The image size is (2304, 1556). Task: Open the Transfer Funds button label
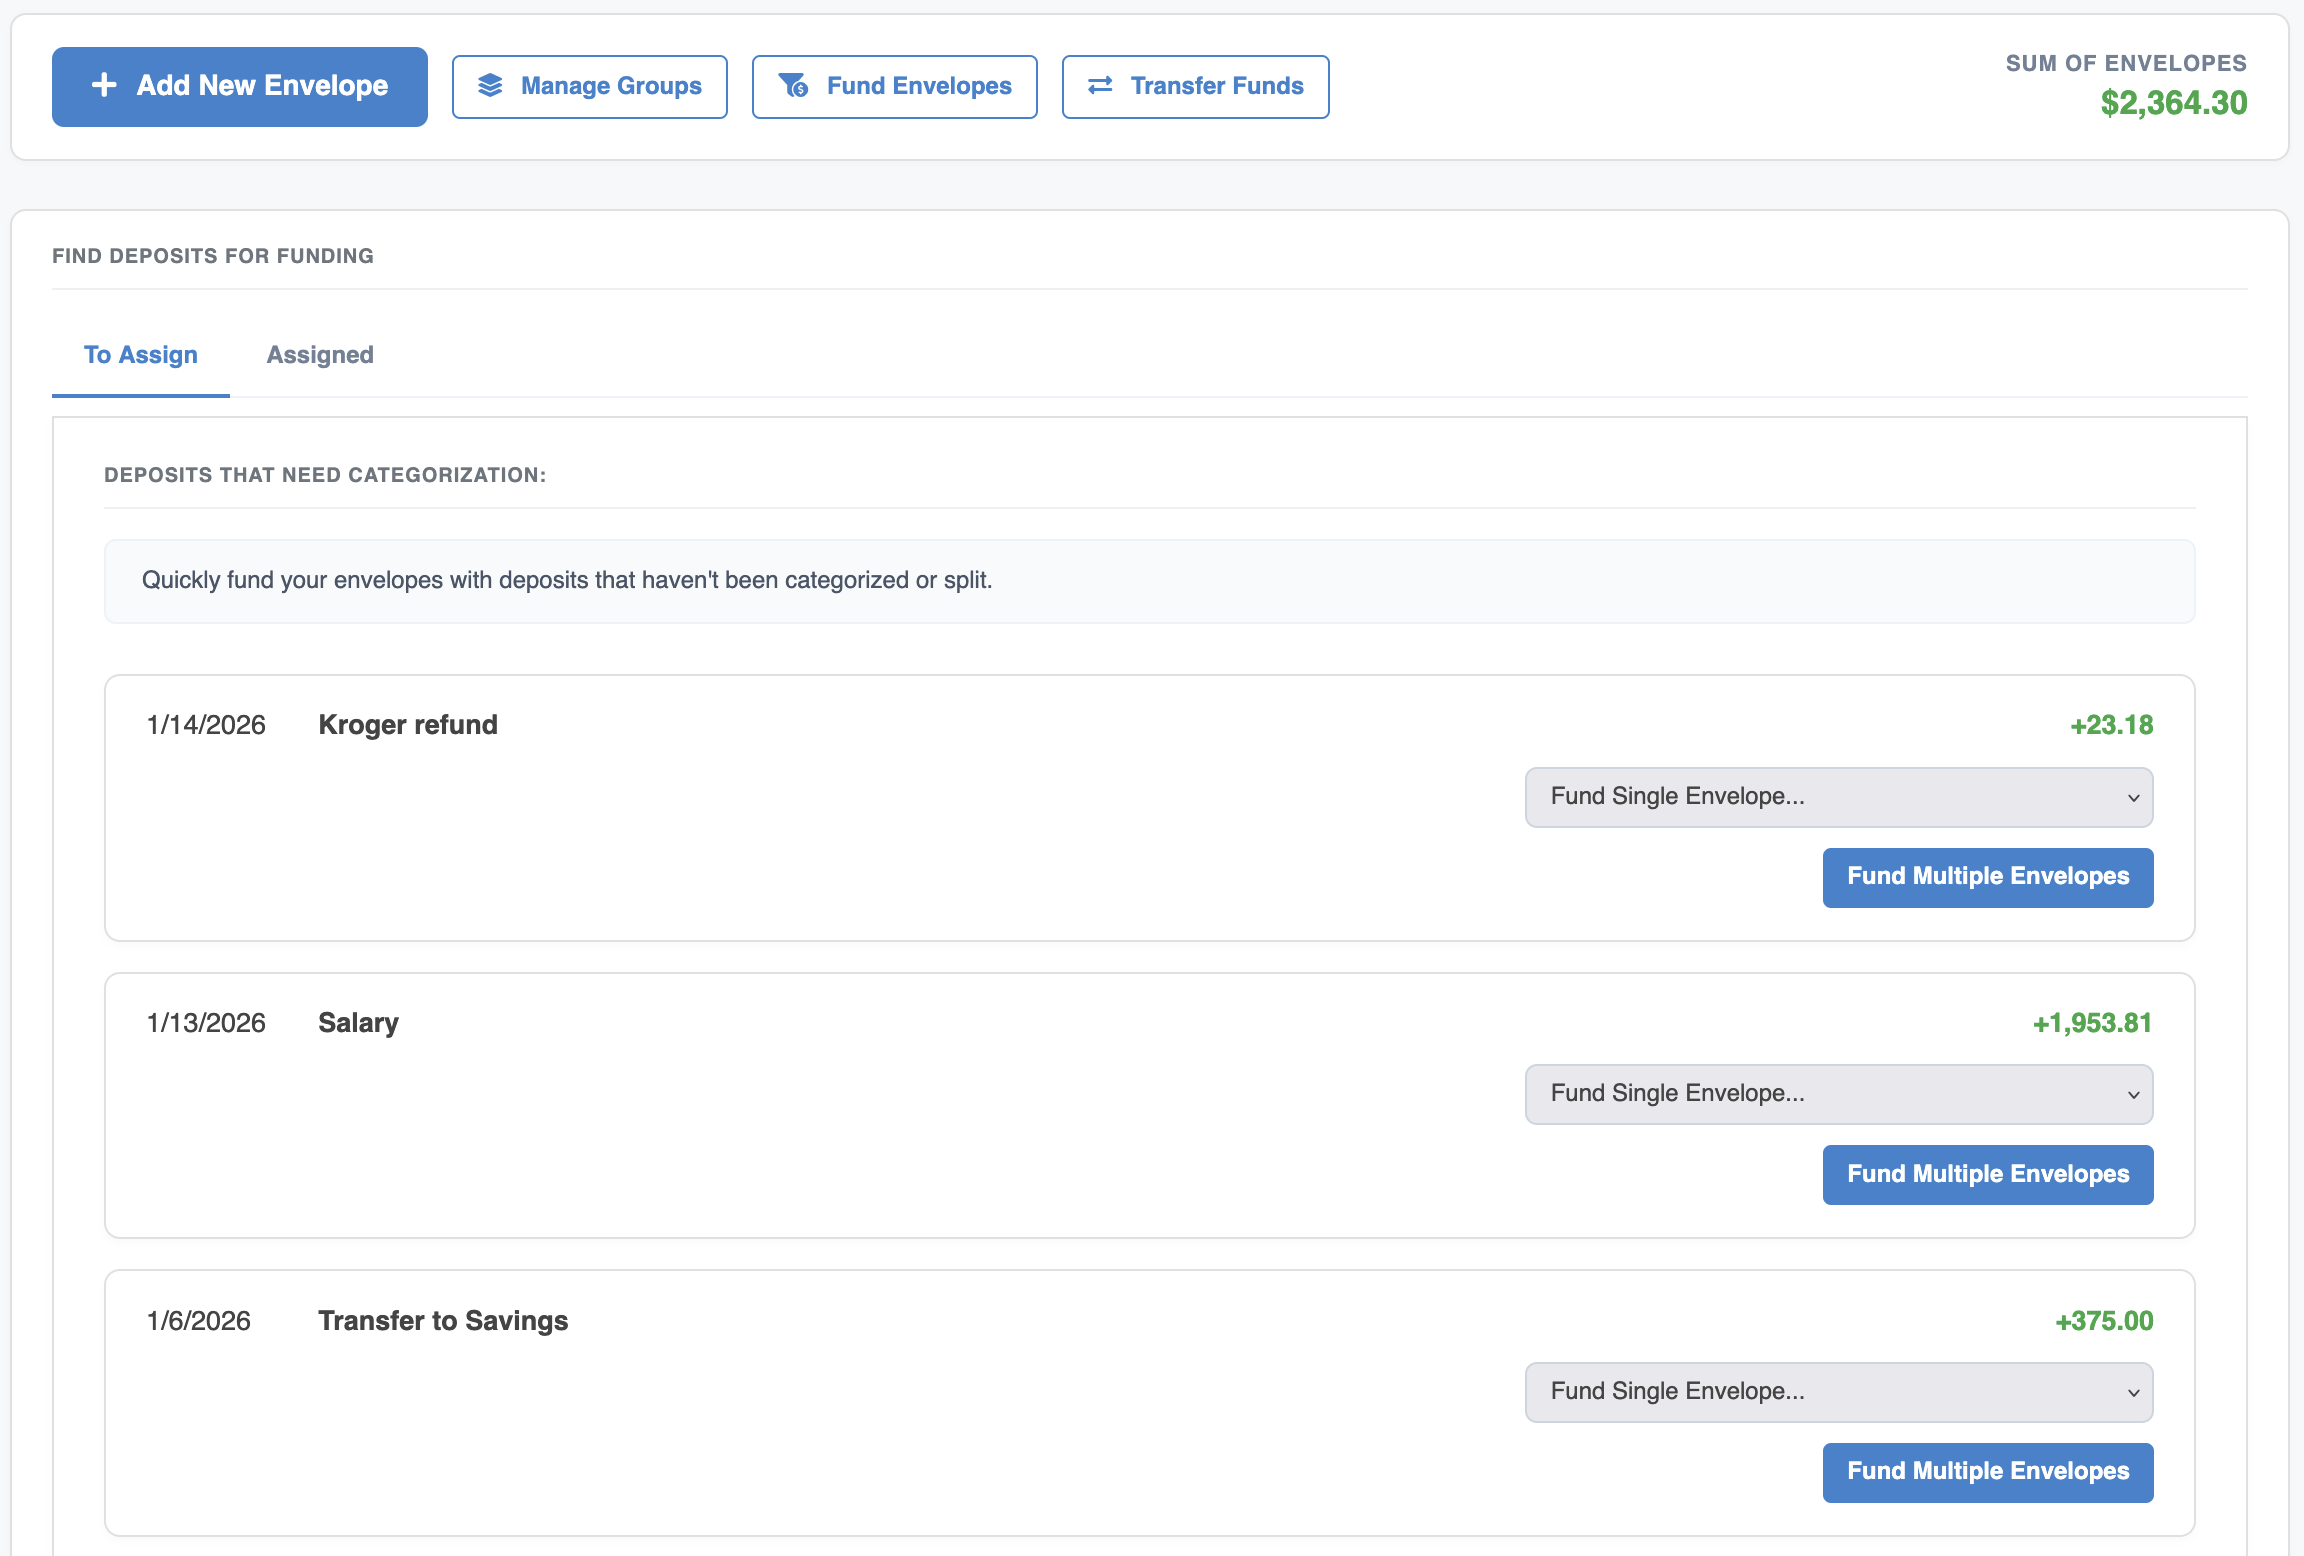1217,86
